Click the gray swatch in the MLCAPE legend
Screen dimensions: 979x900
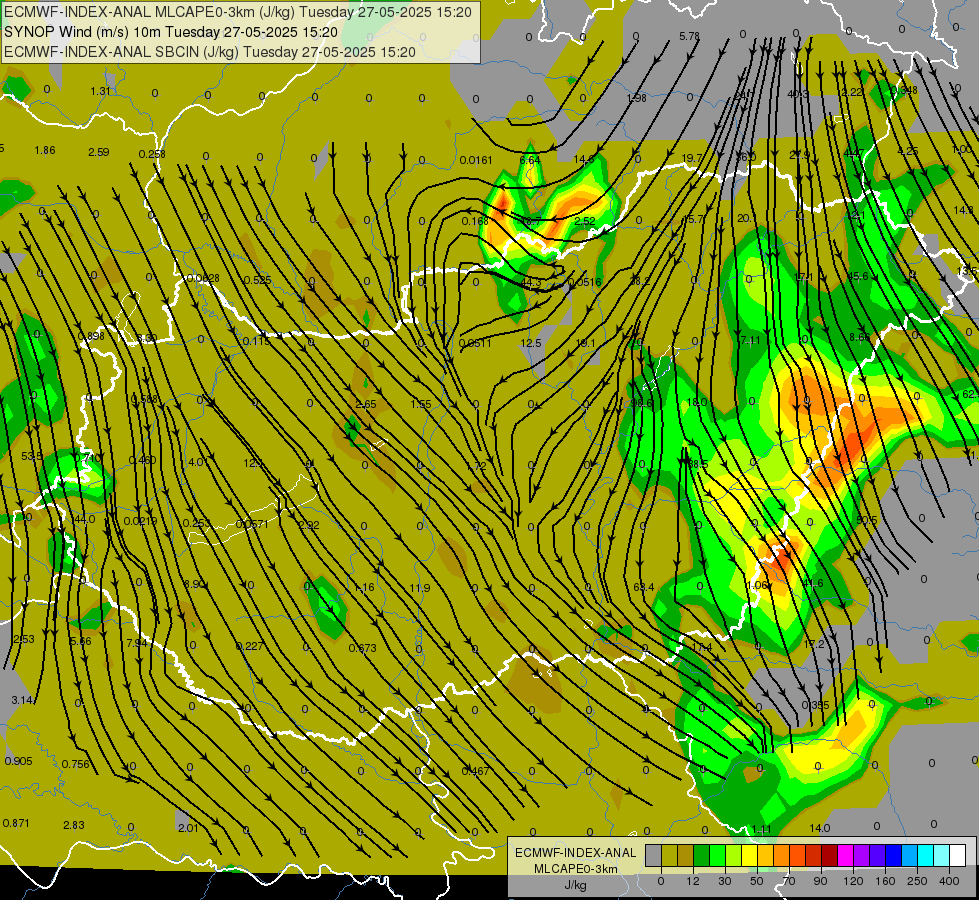click(654, 855)
